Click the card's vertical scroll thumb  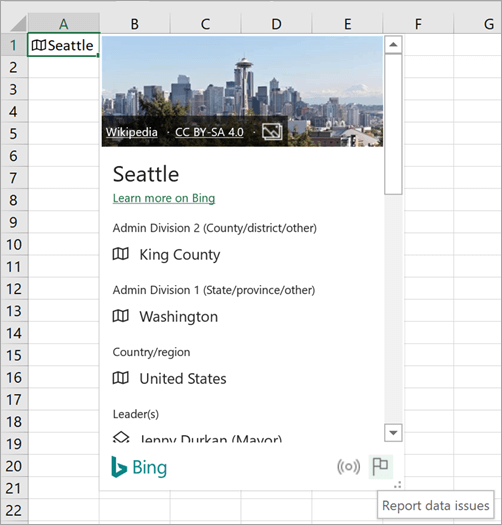[x=393, y=124]
